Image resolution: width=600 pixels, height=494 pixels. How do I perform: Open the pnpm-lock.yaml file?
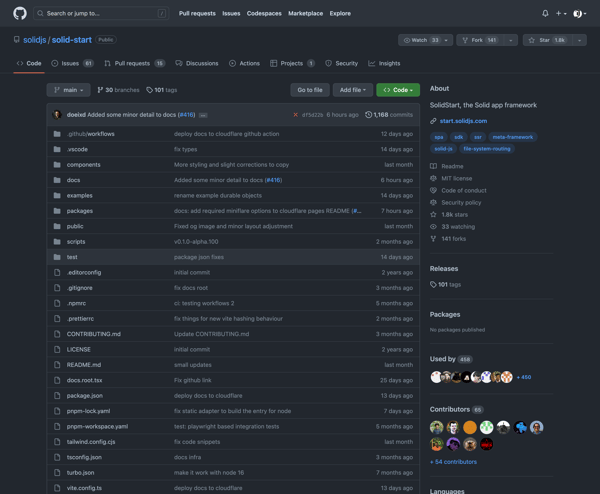[88, 411]
